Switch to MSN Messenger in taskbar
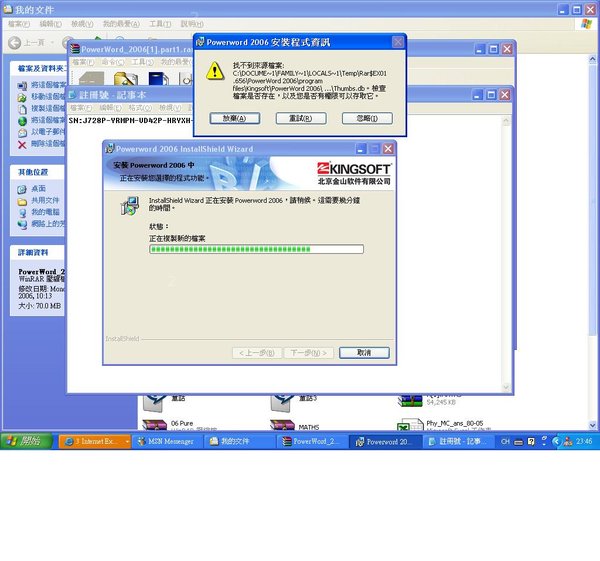The height and width of the screenshot is (561, 600). point(166,441)
